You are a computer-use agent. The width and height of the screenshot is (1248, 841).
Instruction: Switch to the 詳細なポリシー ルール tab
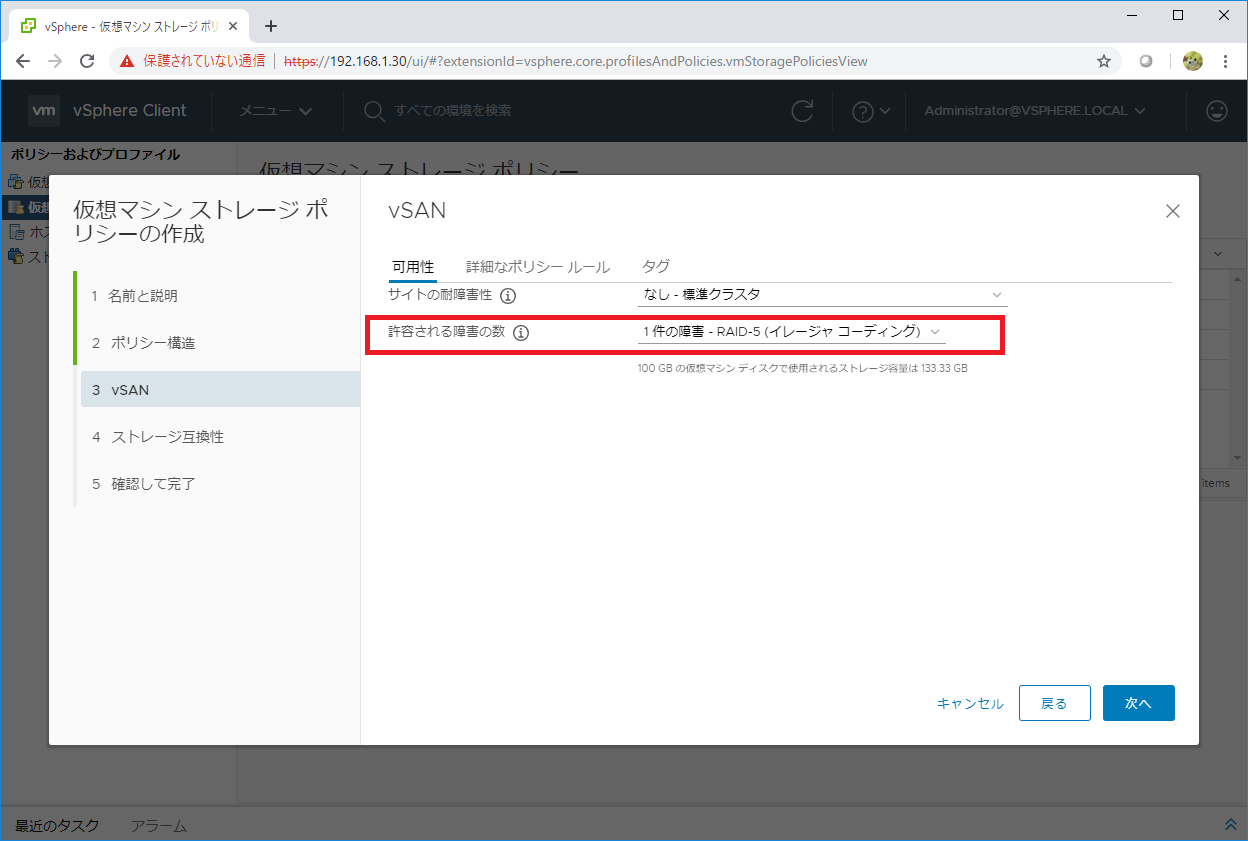538,267
